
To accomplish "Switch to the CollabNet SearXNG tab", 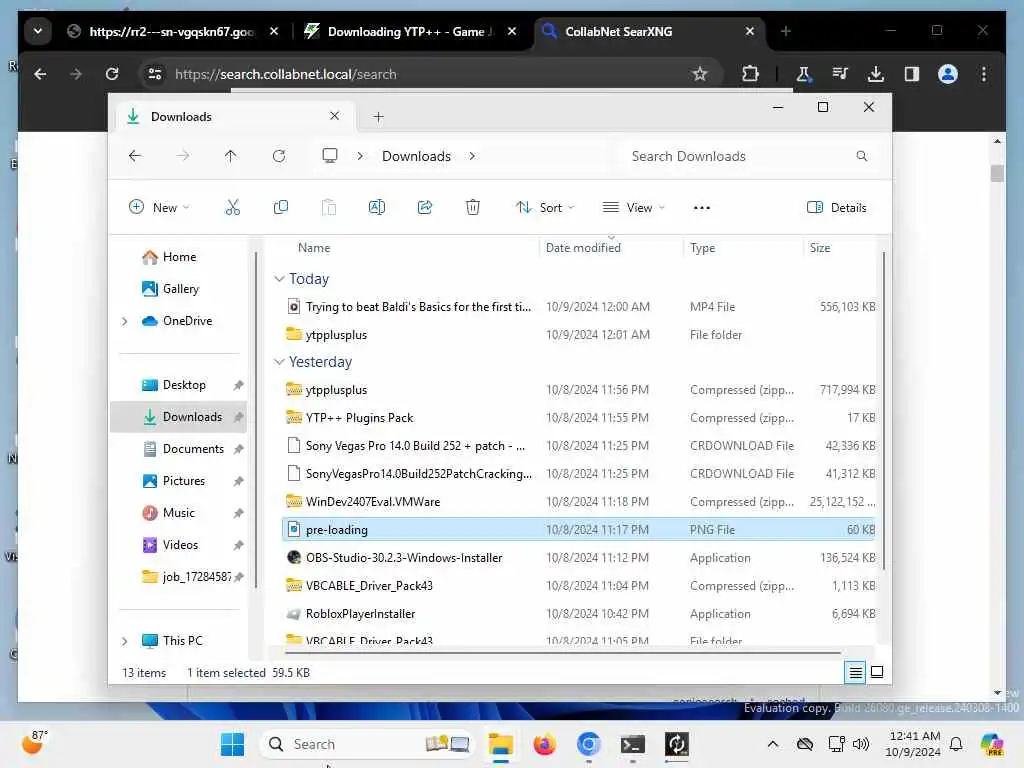I will (650, 31).
